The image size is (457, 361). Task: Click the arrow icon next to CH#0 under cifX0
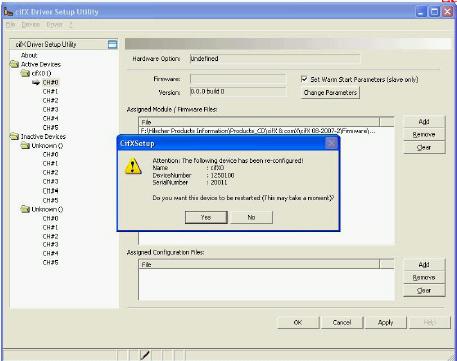coord(36,82)
